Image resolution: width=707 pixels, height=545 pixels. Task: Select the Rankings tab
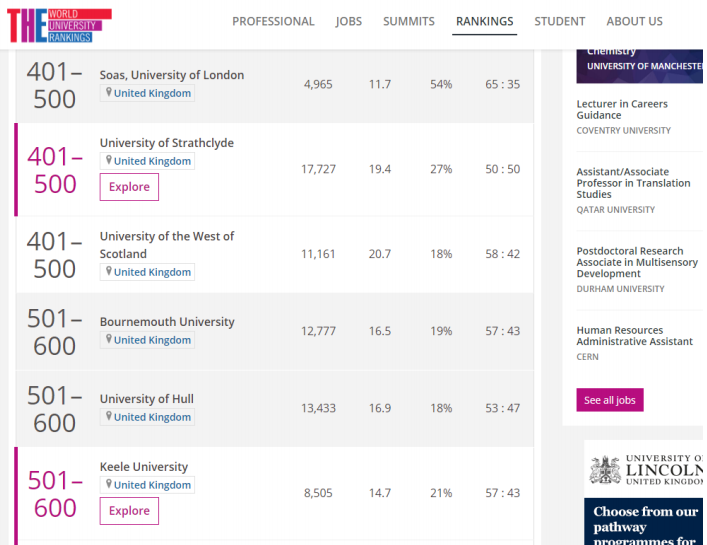(x=484, y=21)
